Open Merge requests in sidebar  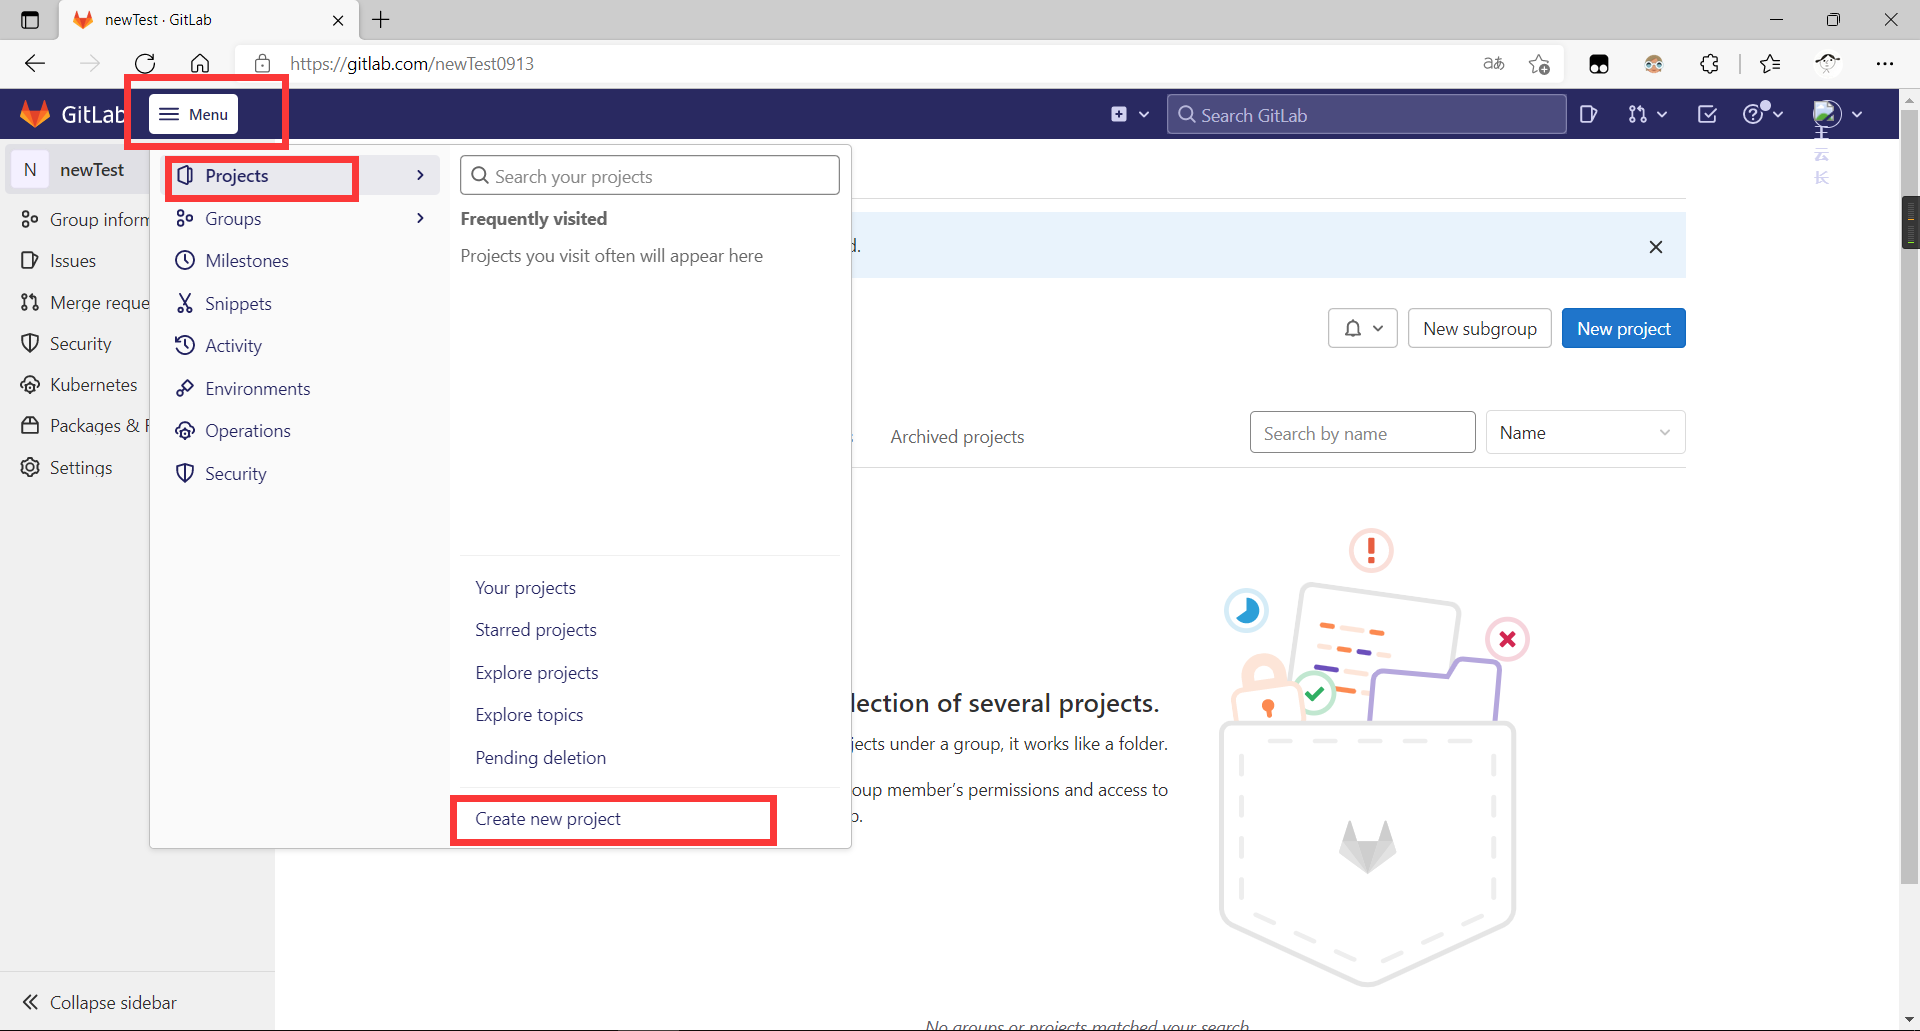point(84,303)
